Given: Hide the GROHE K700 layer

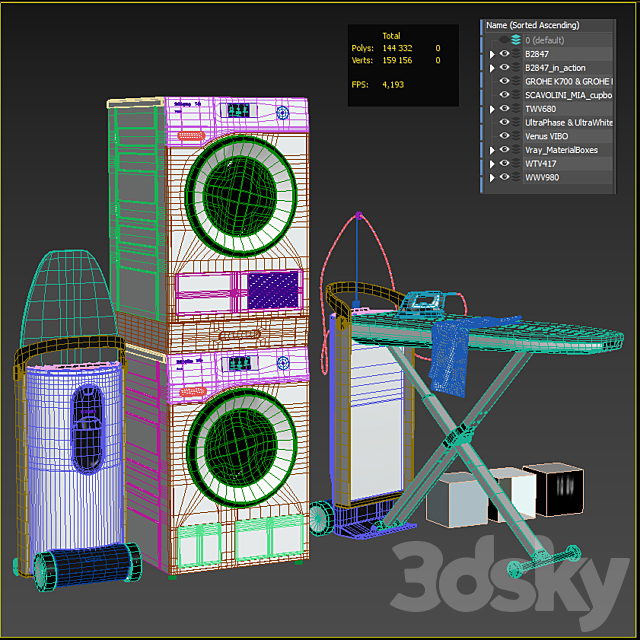Looking at the screenshot, I should [504, 80].
